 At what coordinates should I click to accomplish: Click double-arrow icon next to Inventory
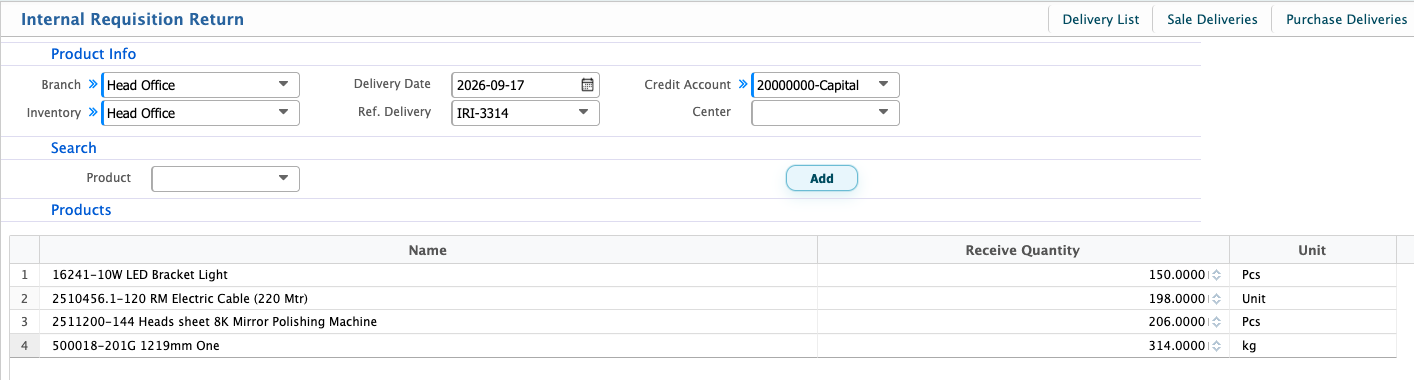click(93, 113)
